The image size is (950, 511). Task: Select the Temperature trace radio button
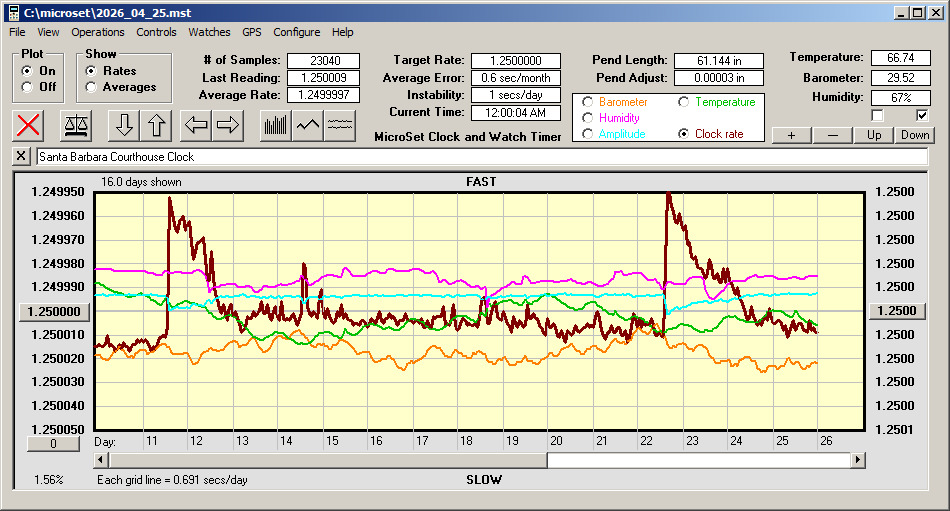(x=684, y=102)
